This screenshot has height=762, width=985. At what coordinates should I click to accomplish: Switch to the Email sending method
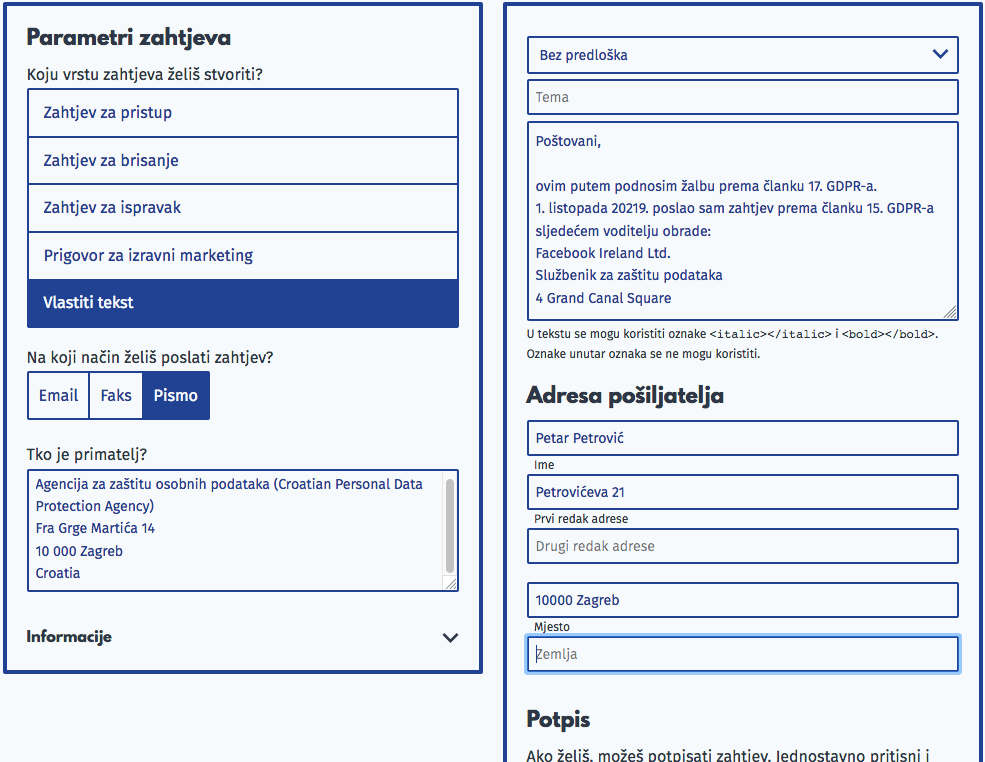point(57,395)
